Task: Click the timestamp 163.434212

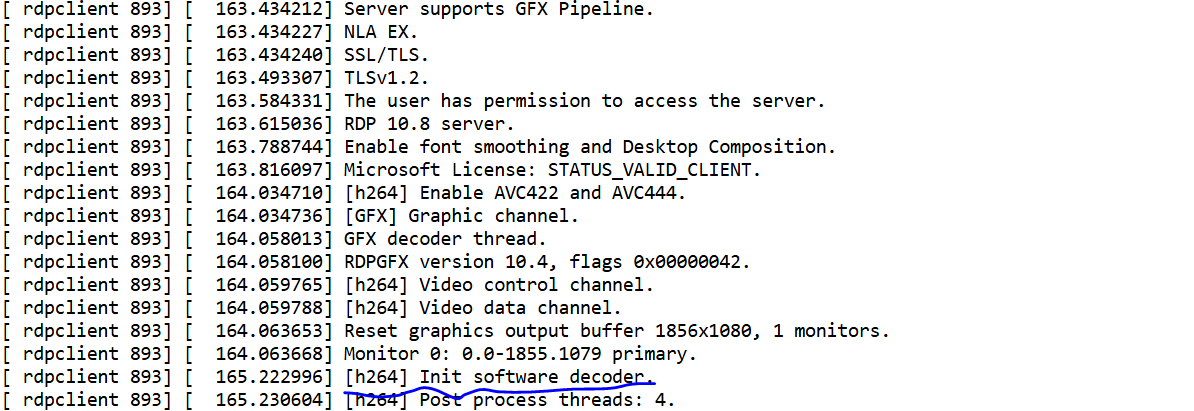Action: point(275,9)
